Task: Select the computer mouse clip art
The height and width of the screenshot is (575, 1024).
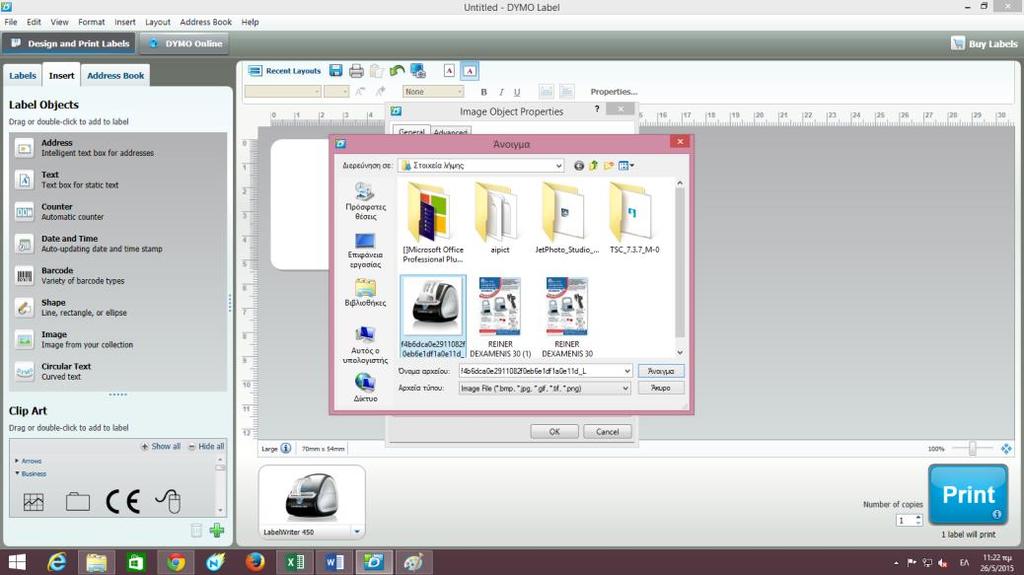Action: click(x=168, y=501)
